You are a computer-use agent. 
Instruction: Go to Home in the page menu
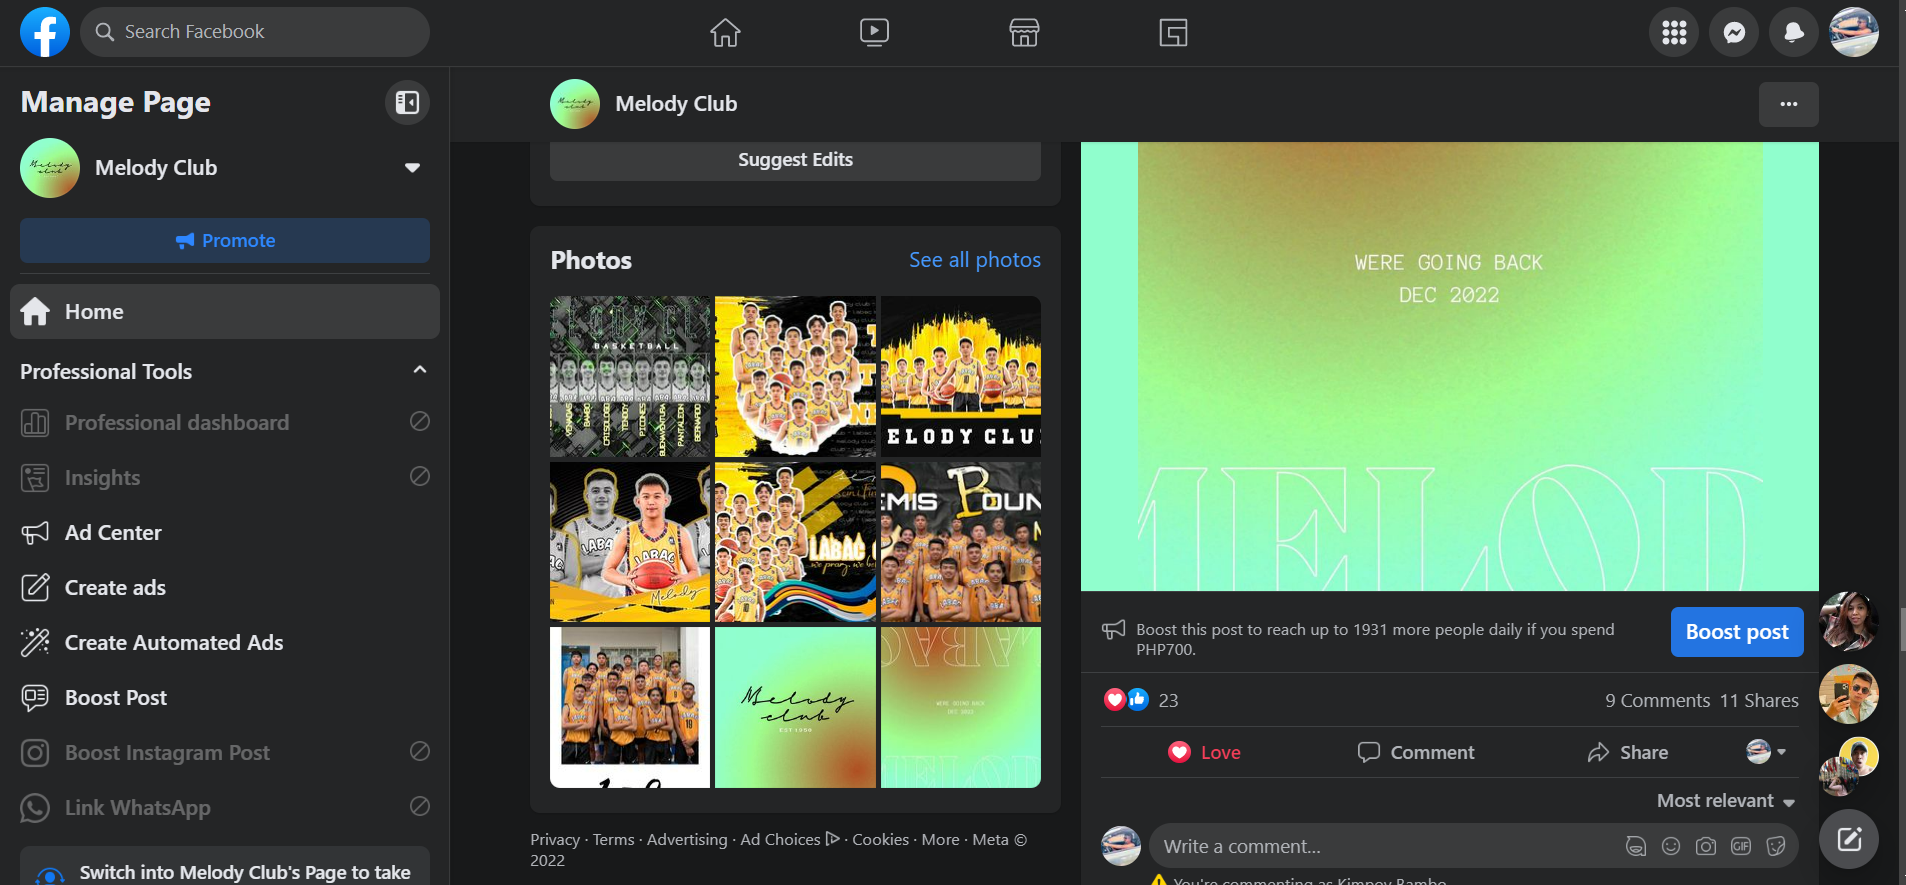225,312
